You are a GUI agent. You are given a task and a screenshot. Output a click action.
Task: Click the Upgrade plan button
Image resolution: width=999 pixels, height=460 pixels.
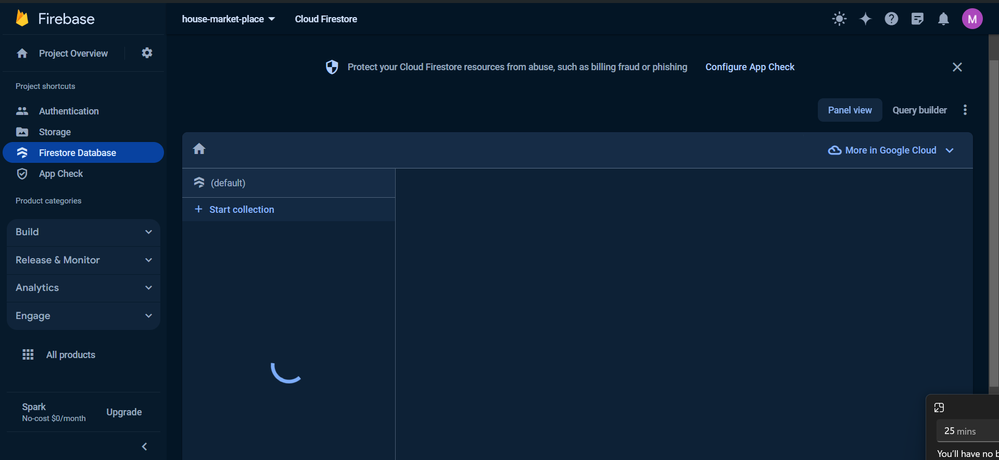tap(124, 412)
